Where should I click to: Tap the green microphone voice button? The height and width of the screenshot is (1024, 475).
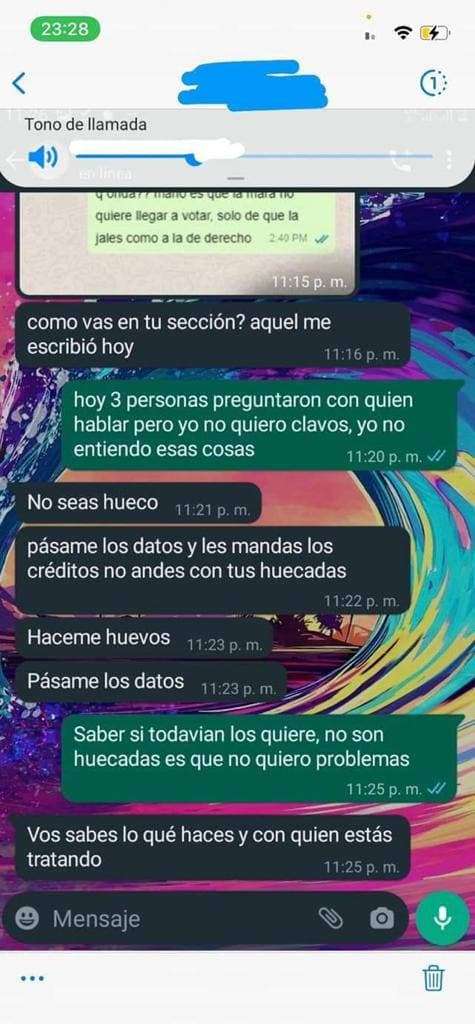pos(442,919)
